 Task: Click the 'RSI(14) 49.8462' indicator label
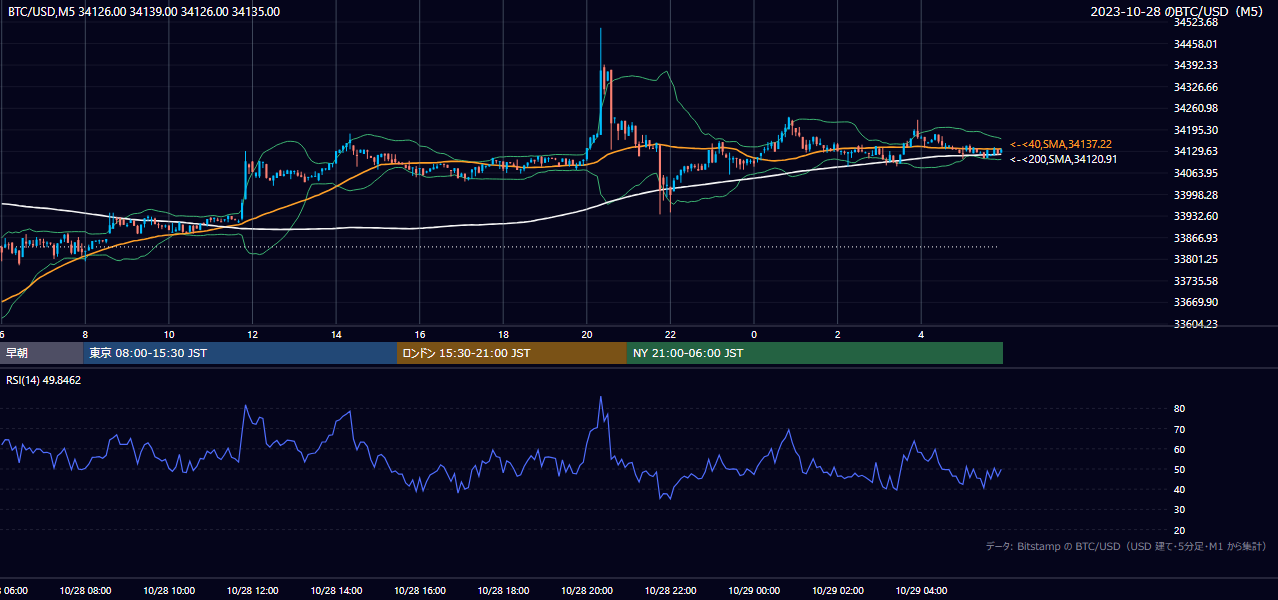(x=44, y=380)
